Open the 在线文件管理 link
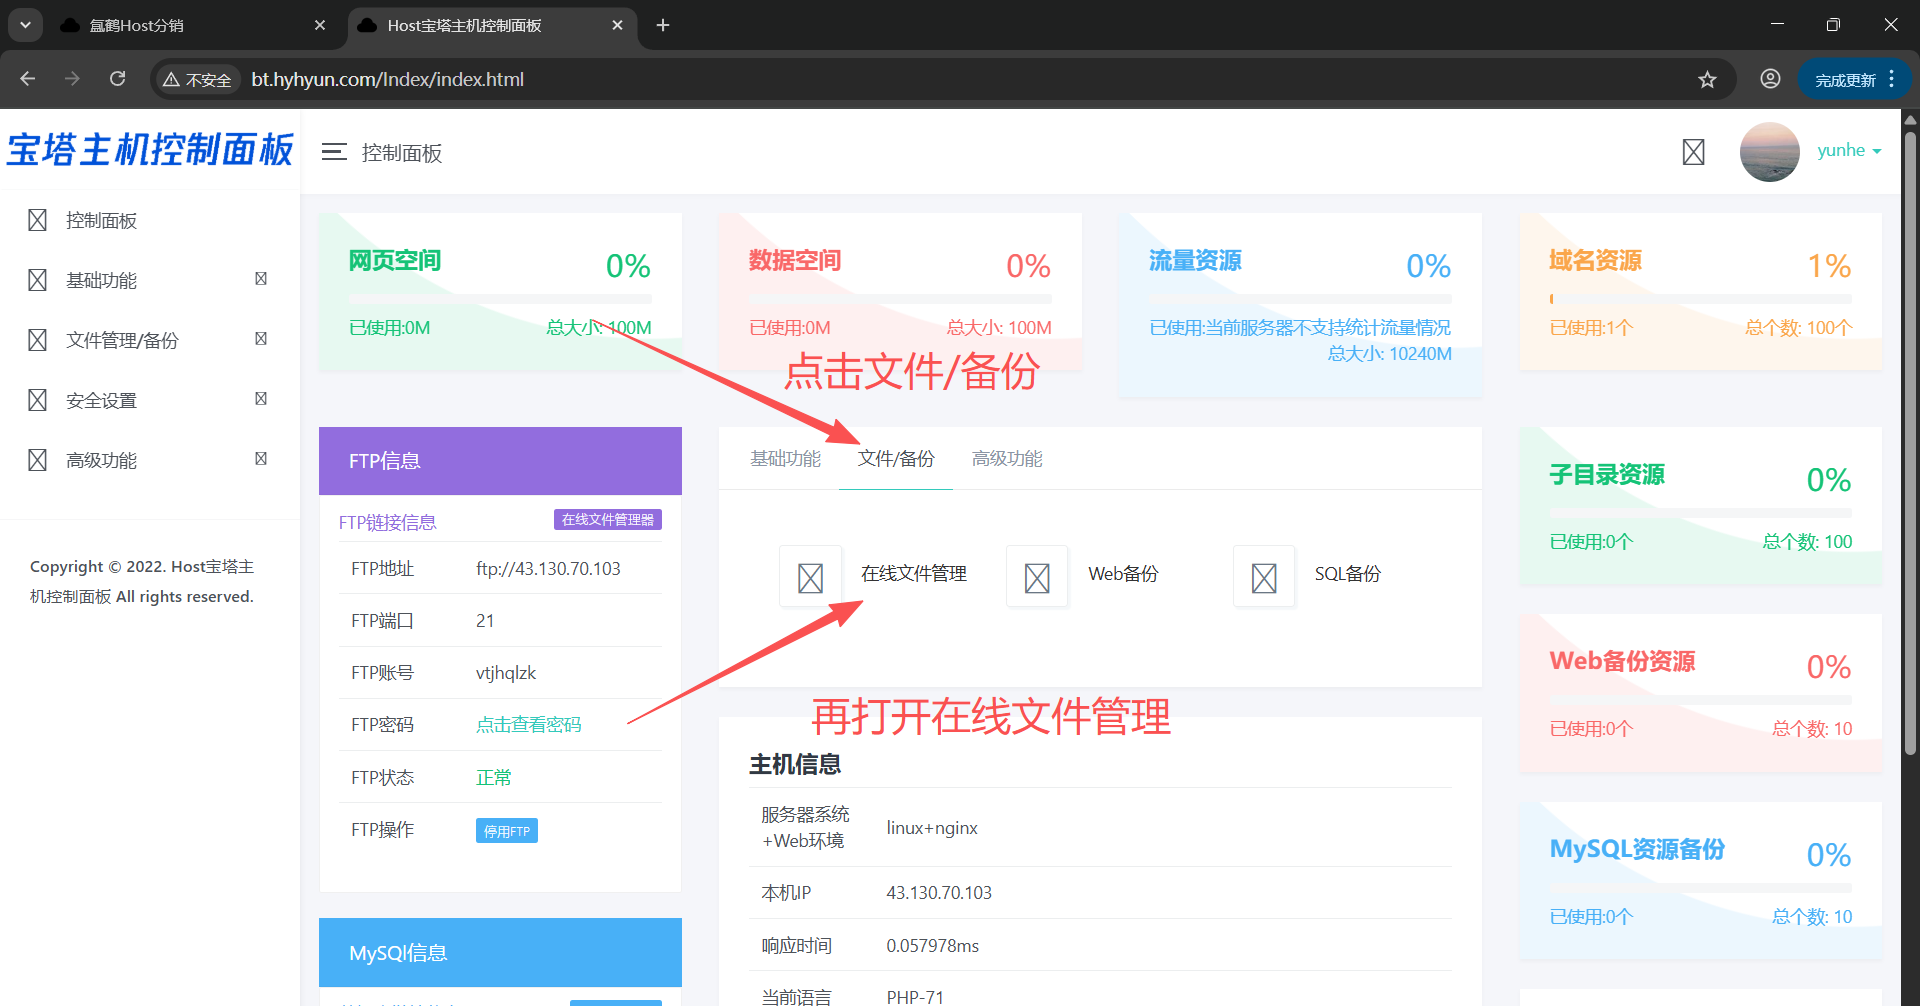Viewport: 1920px width, 1006px height. coord(914,574)
